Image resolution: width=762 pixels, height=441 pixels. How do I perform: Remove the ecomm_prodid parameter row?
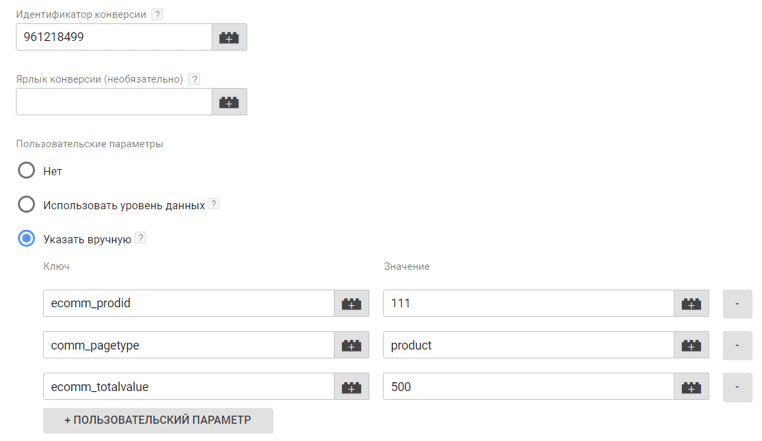coord(737,303)
